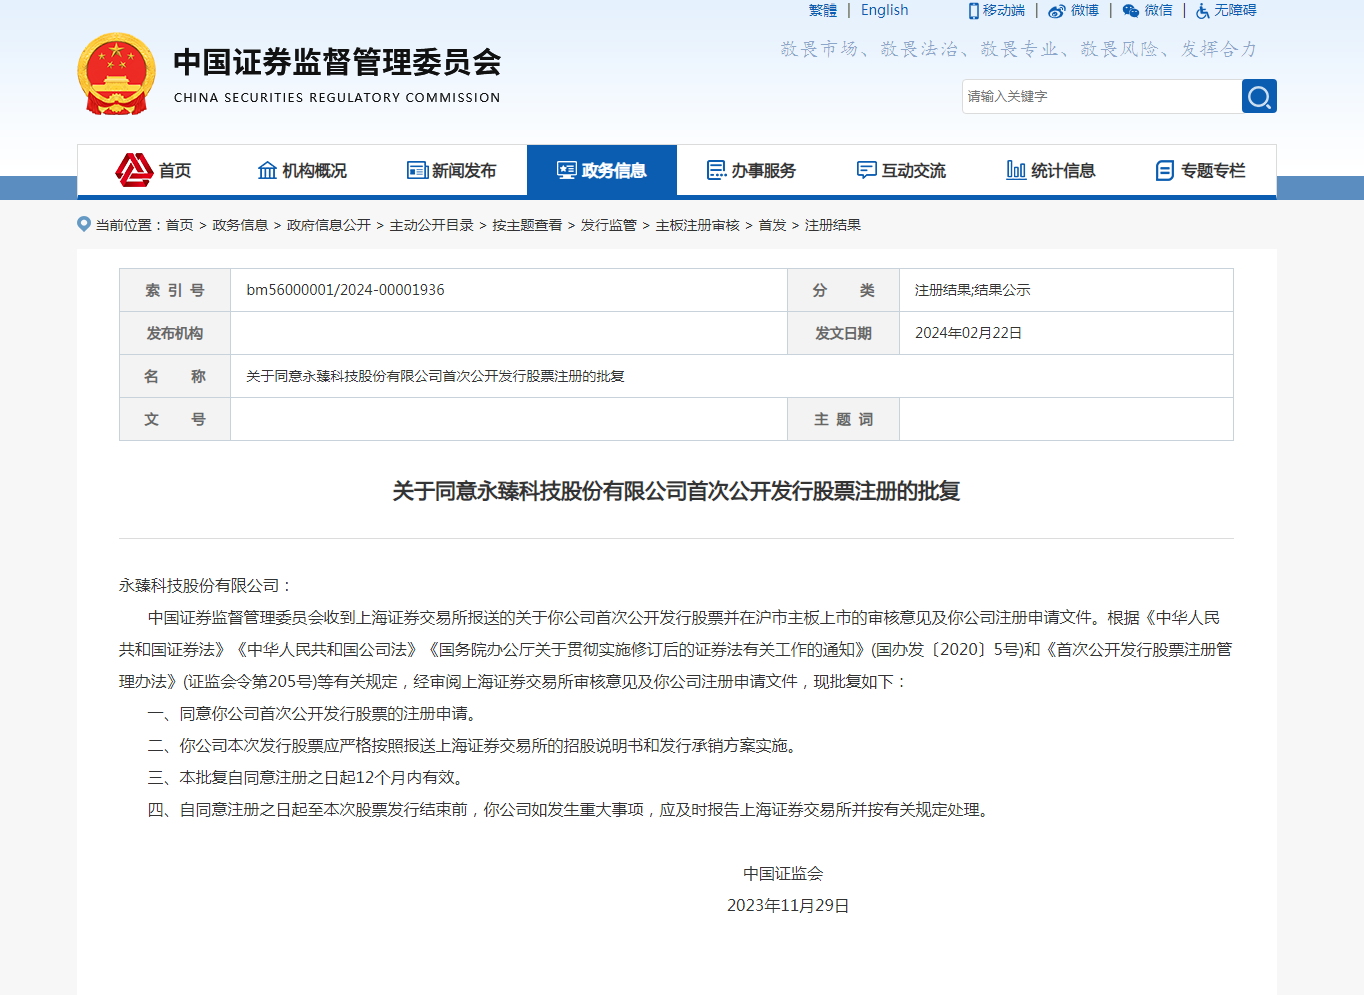Click the CSRC national emblem logo
1364x995 pixels.
point(116,74)
